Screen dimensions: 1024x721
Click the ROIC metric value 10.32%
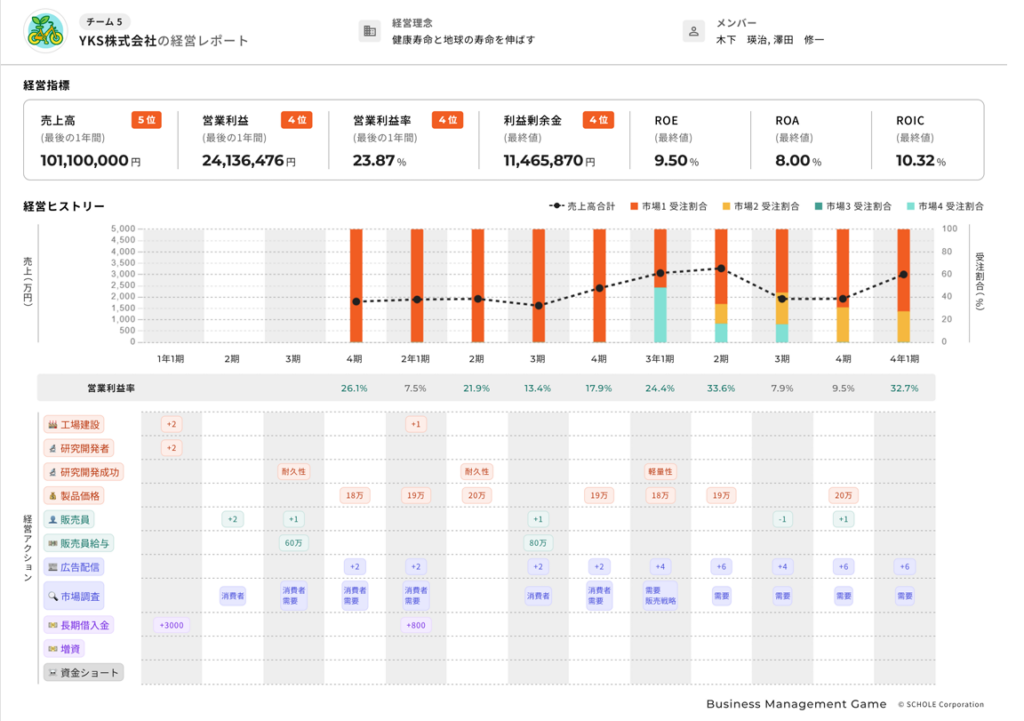920,160
